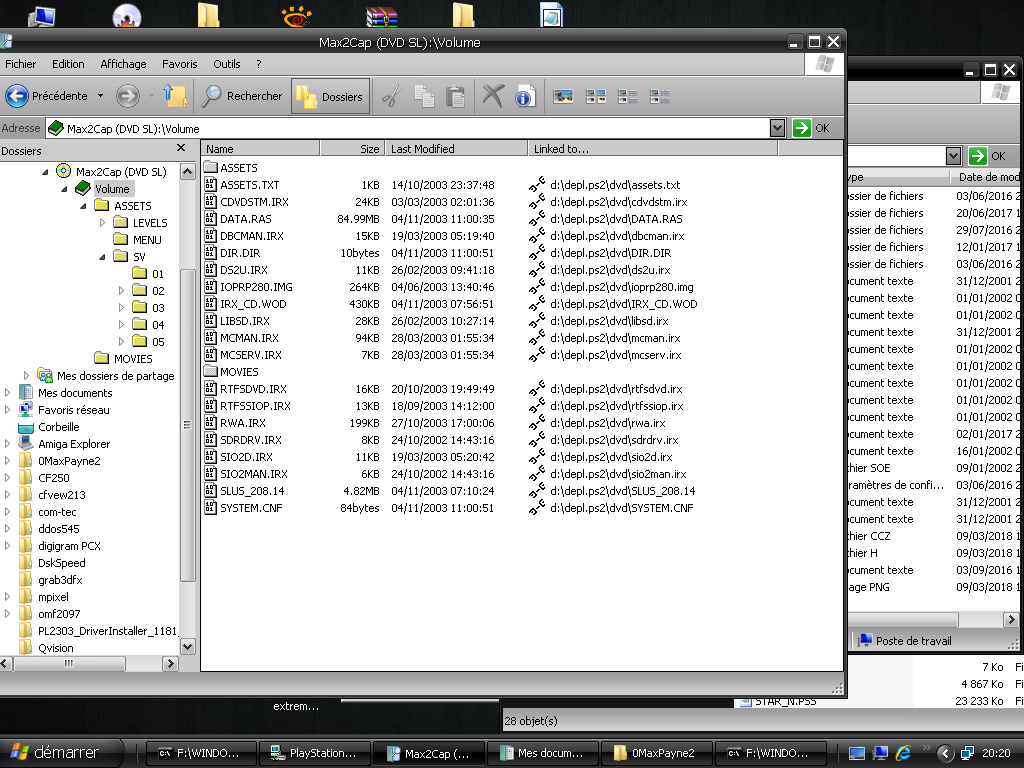Open the properties info icon
This screenshot has height=768, width=1024.
(524, 96)
